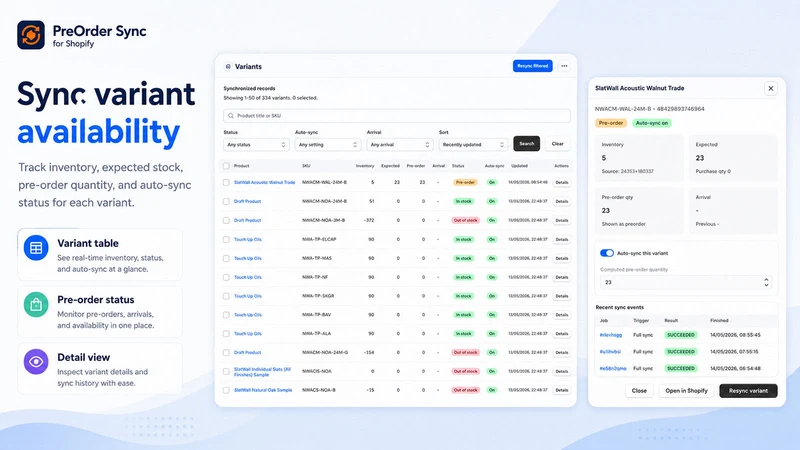Open sync job link finished at 06:54:48
Screen dimensions: 800x450
[x=613, y=368]
